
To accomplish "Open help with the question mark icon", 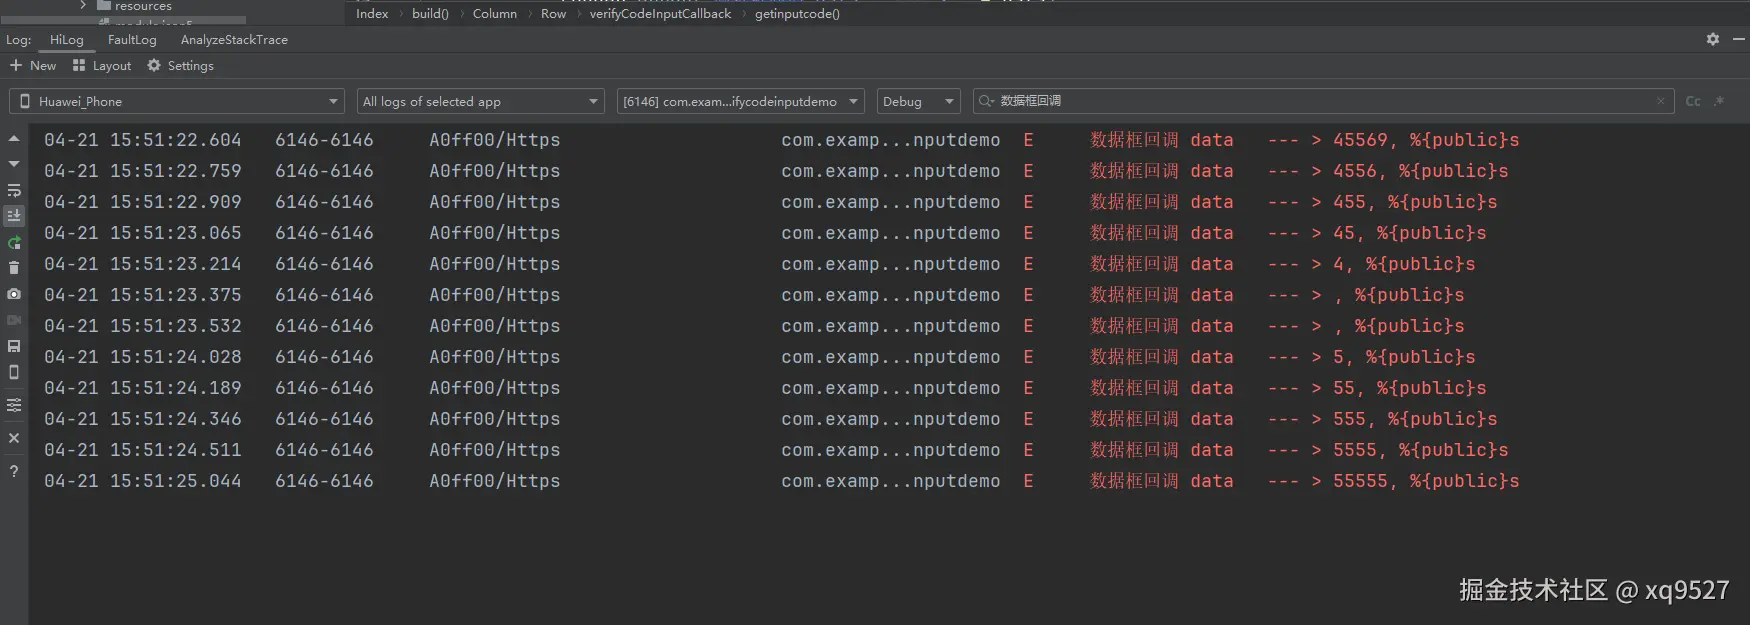I will (14, 471).
